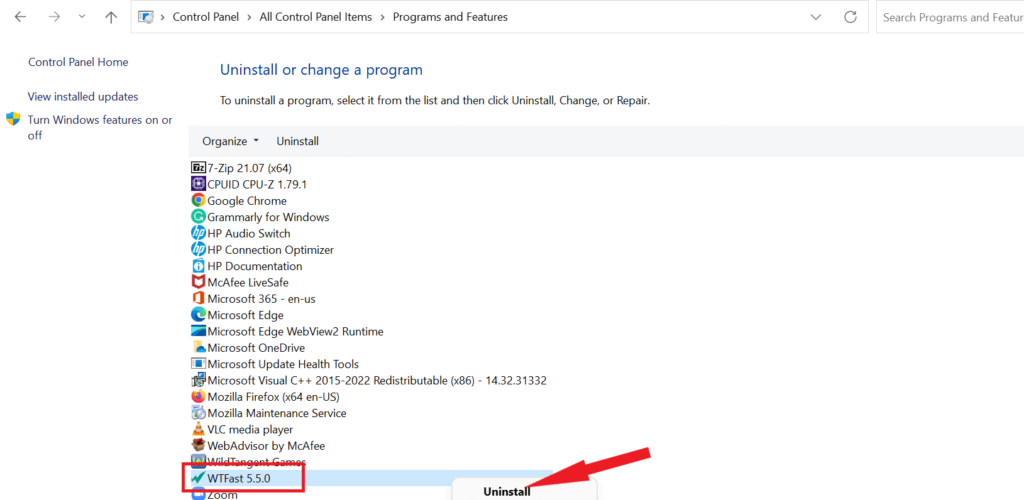The height and width of the screenshot is (500, 1024).
Task: Click the Microsoft OneDrive cloud icon
Action: coord(198,347)
